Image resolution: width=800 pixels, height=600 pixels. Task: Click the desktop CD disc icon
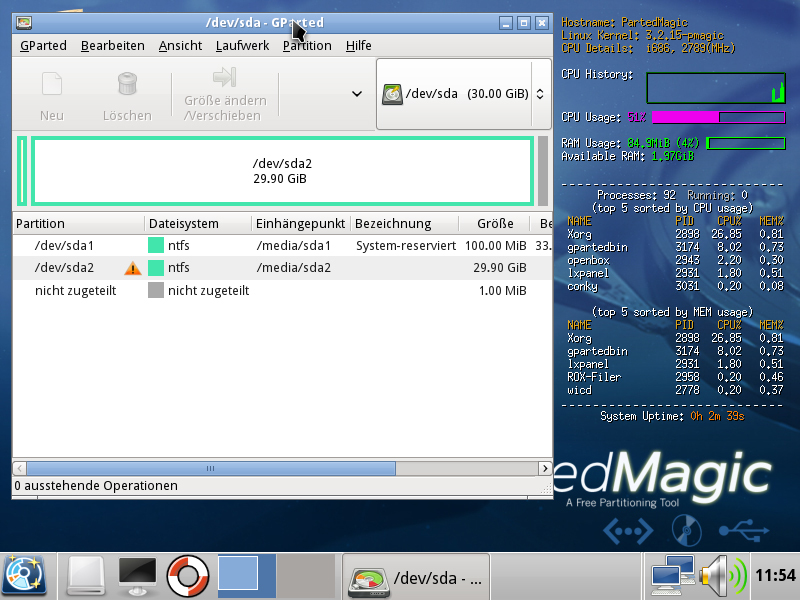tap(686, 531)
